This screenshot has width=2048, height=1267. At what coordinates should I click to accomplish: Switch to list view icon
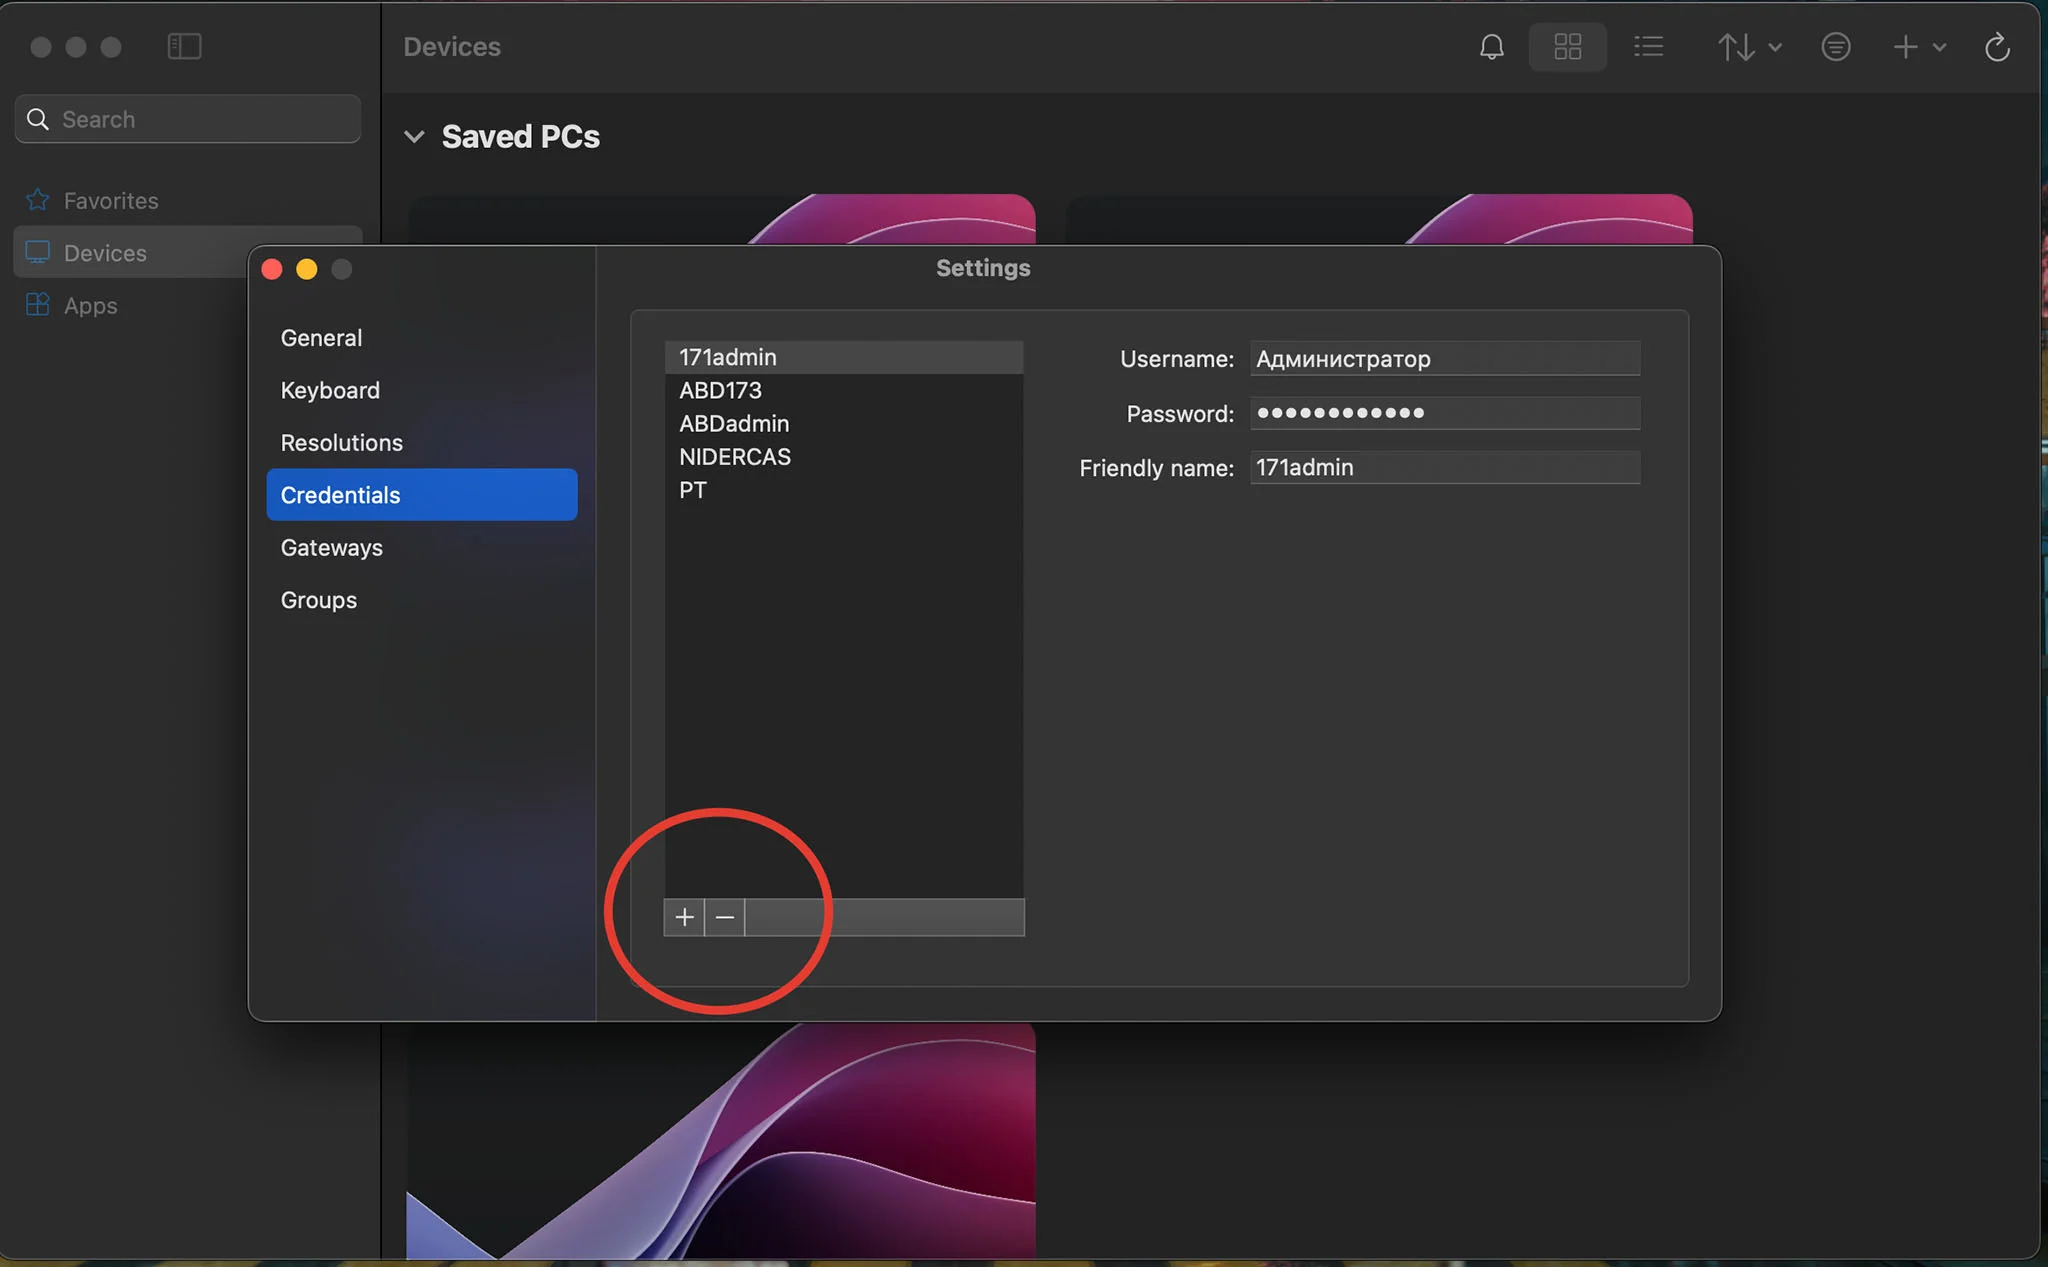[1648, 47]
